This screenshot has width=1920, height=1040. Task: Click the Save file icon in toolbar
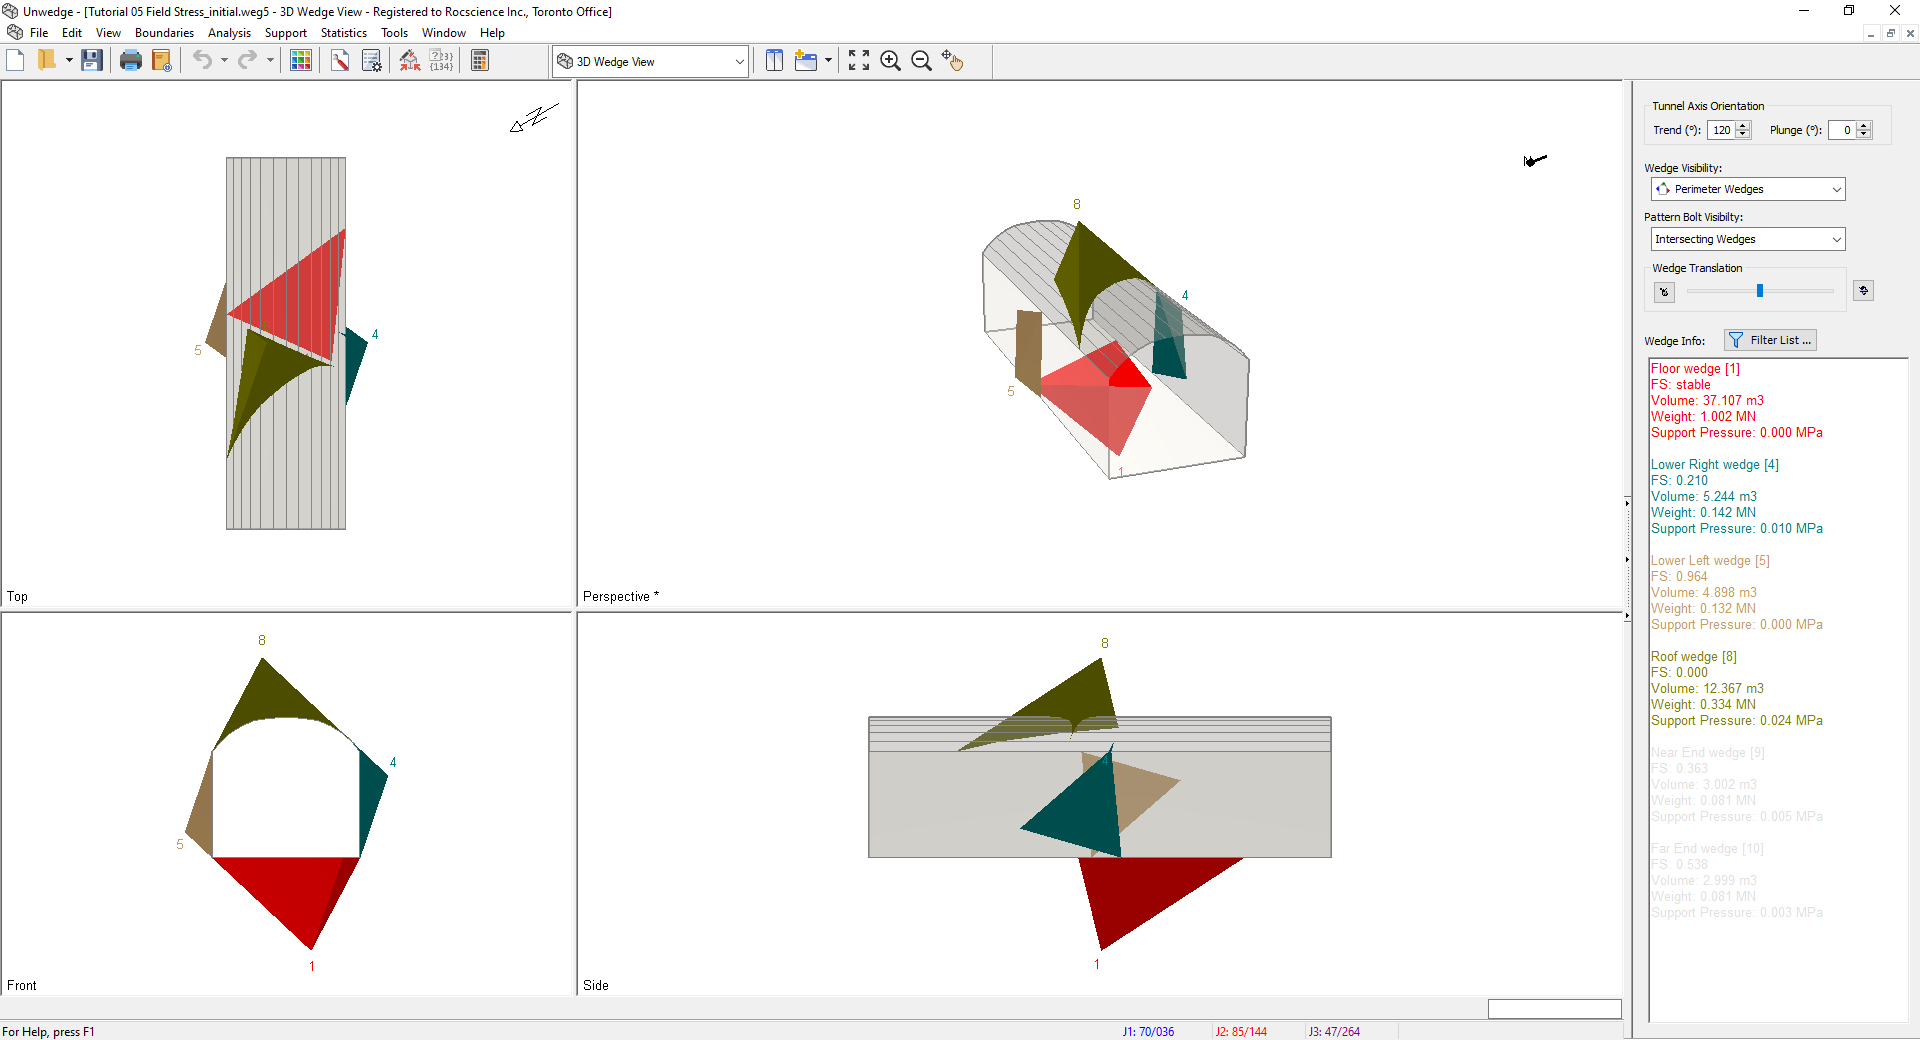[92, 61]
